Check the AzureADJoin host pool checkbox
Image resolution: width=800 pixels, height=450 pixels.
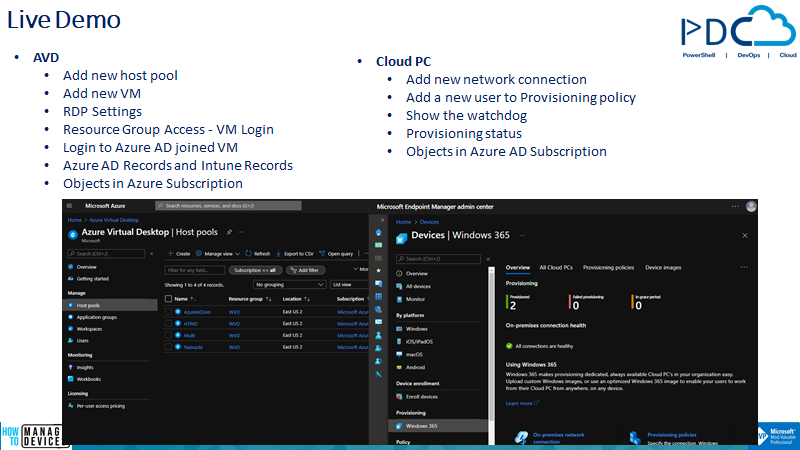(168, 312)
